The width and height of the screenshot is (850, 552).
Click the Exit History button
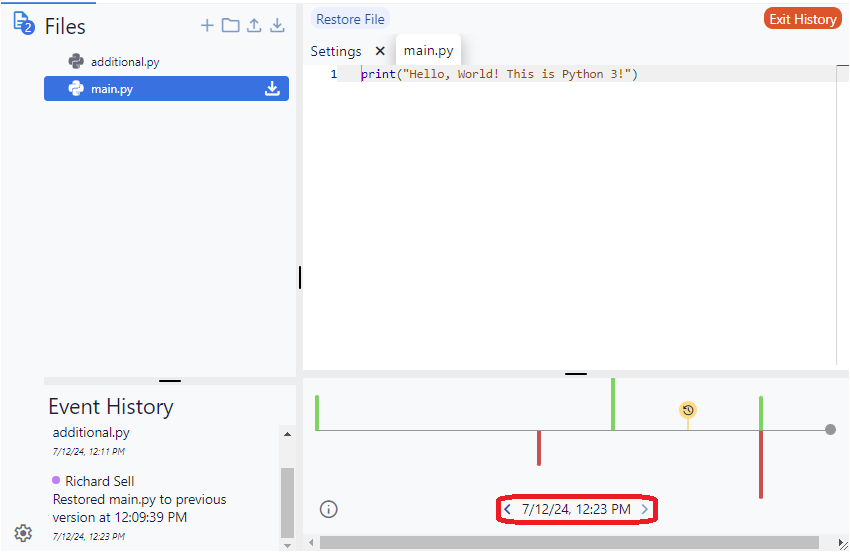pyautogui.click(x=802, y=19)
